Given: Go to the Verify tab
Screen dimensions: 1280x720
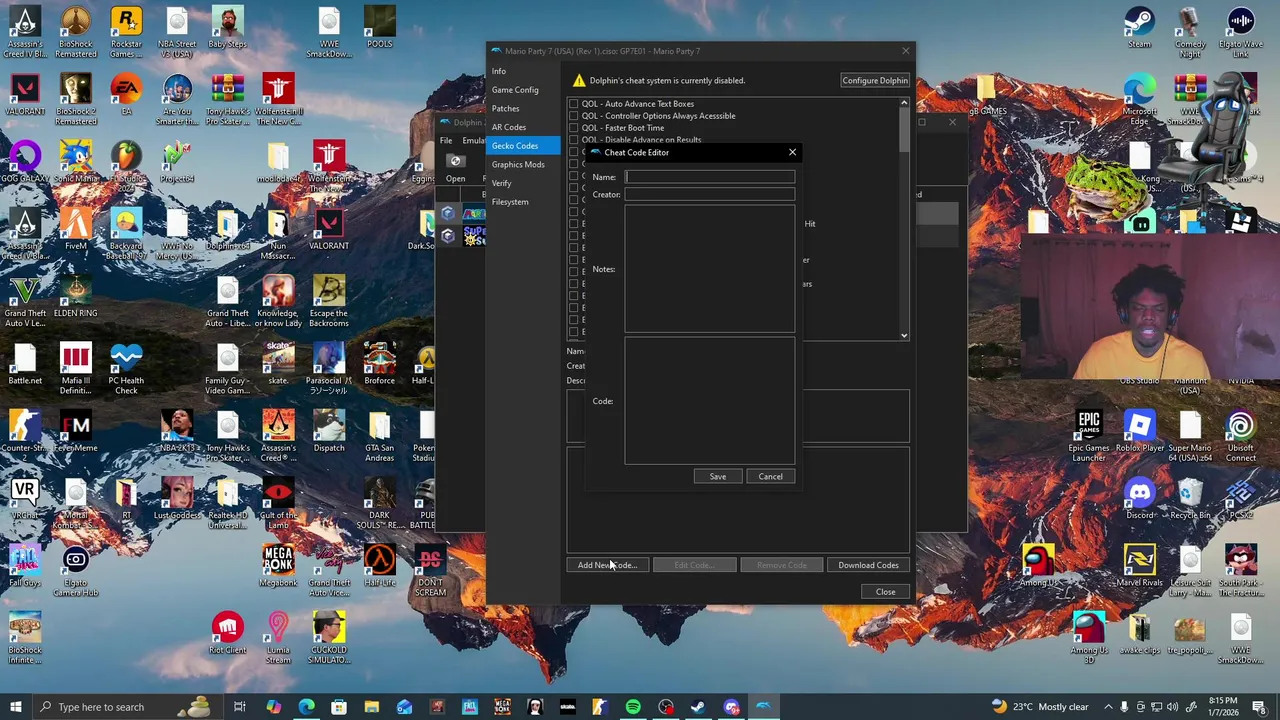Looking at the screenshot, I should pos(502,183).
